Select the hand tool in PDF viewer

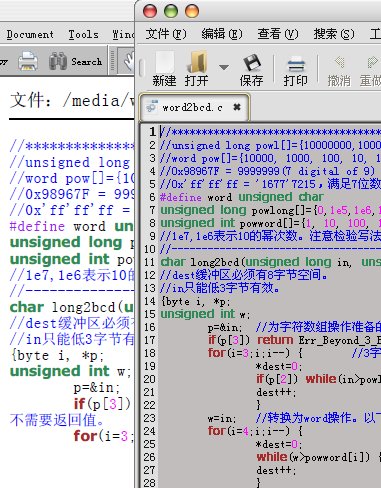pyautogui.click(x=129, y=61)
